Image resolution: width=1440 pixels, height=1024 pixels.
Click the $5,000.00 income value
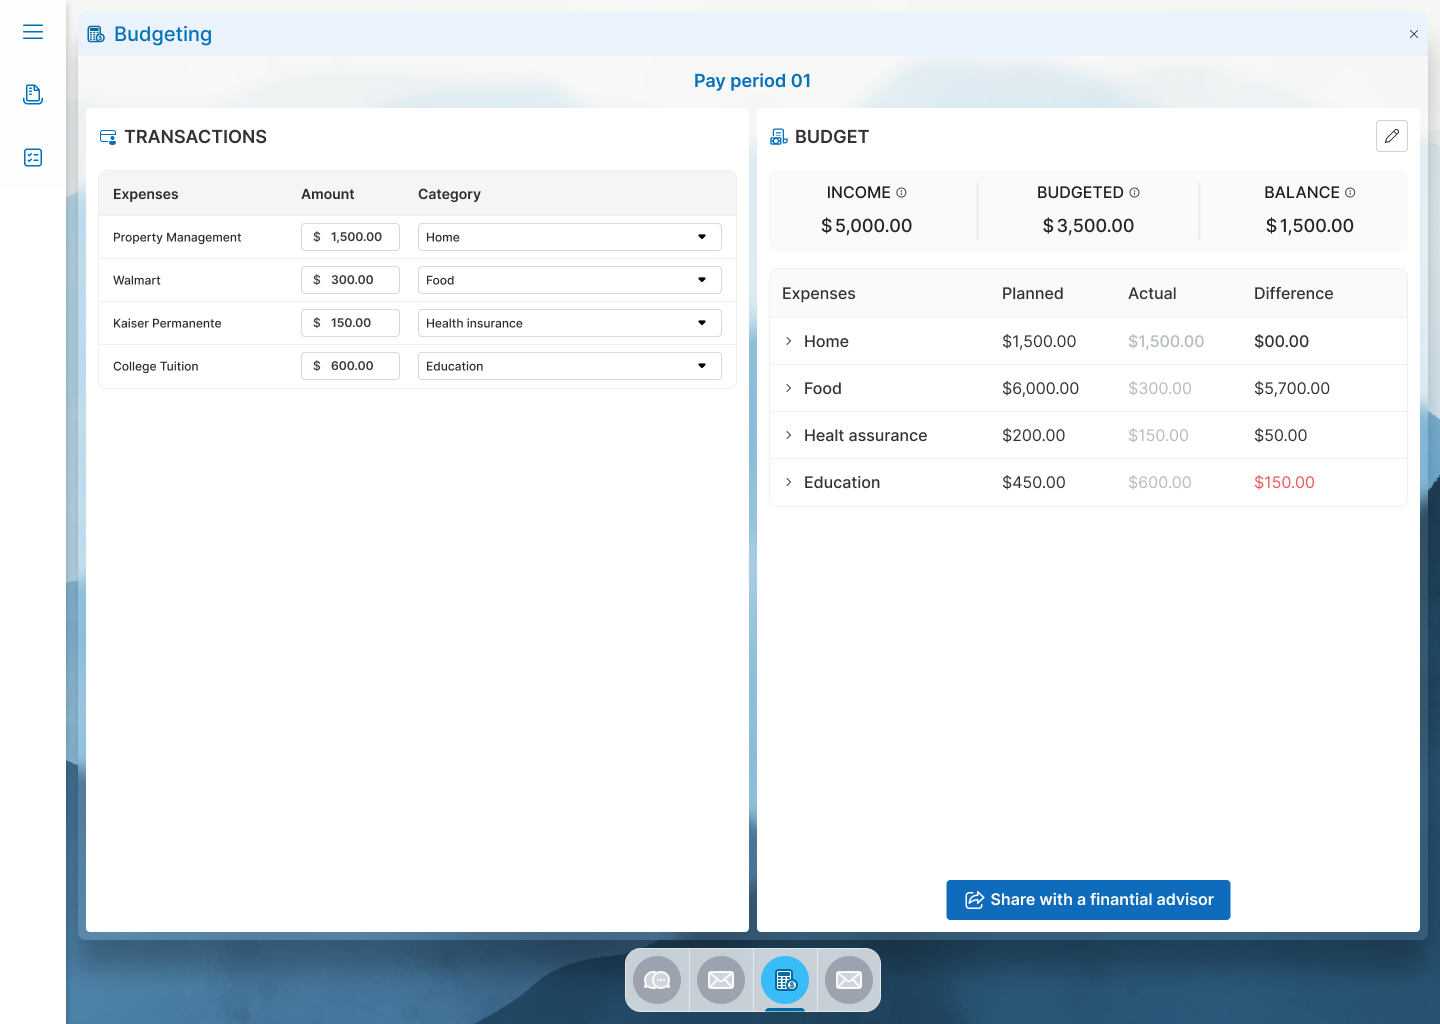coord(867,226)
